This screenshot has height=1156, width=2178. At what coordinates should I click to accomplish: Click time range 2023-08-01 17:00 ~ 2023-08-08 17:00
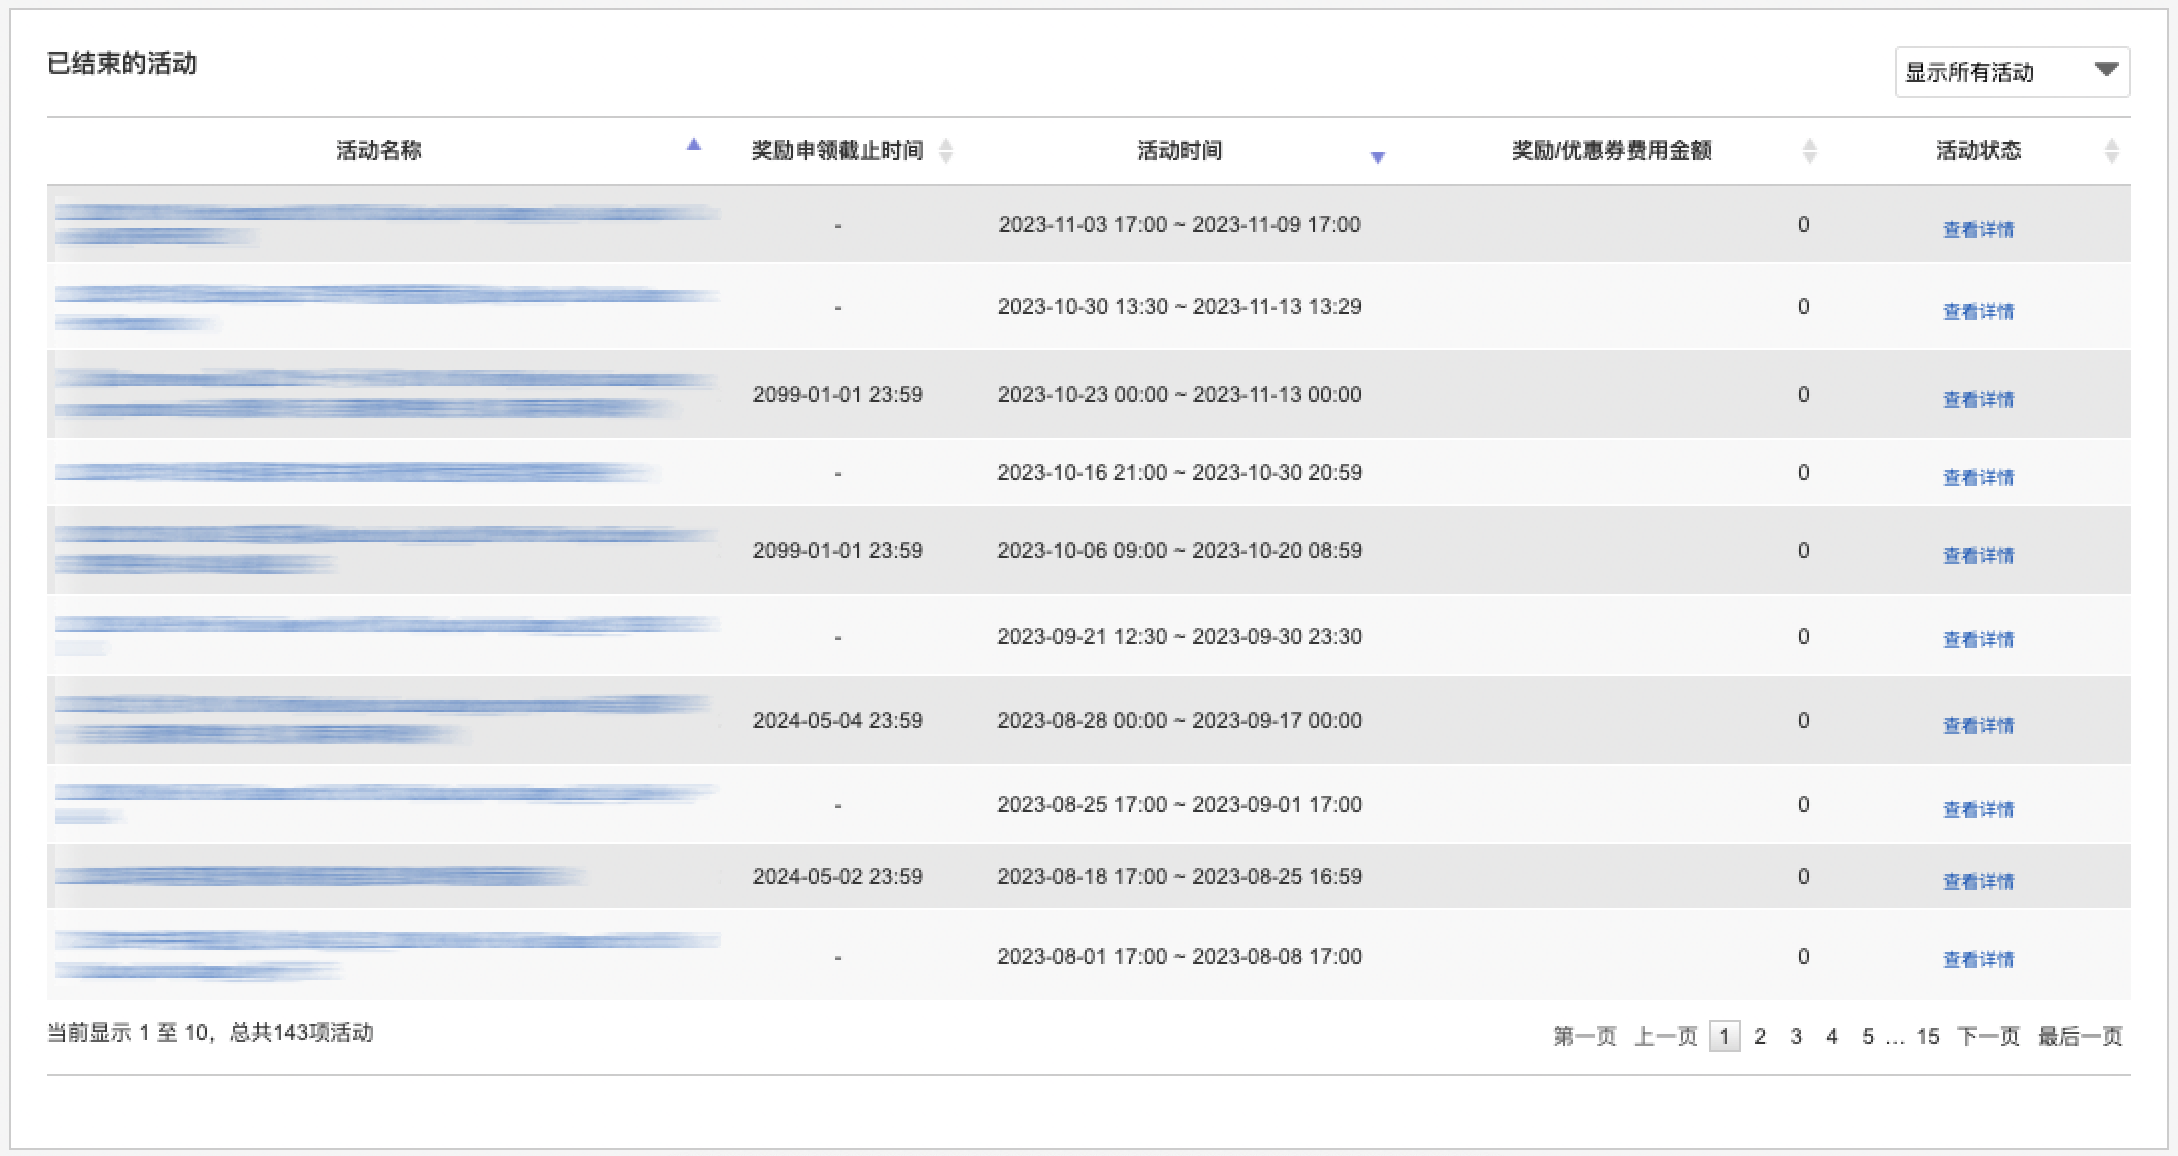(x=1180, y=956)
